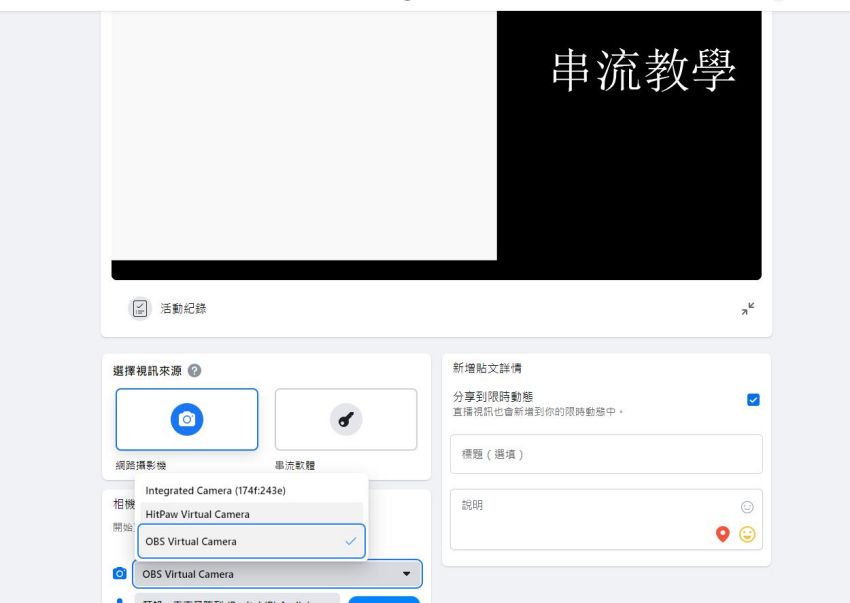Select Integrated Camera (174f:243e) from the list
Screen dimensions: 850x603
[x=214, y=490]
